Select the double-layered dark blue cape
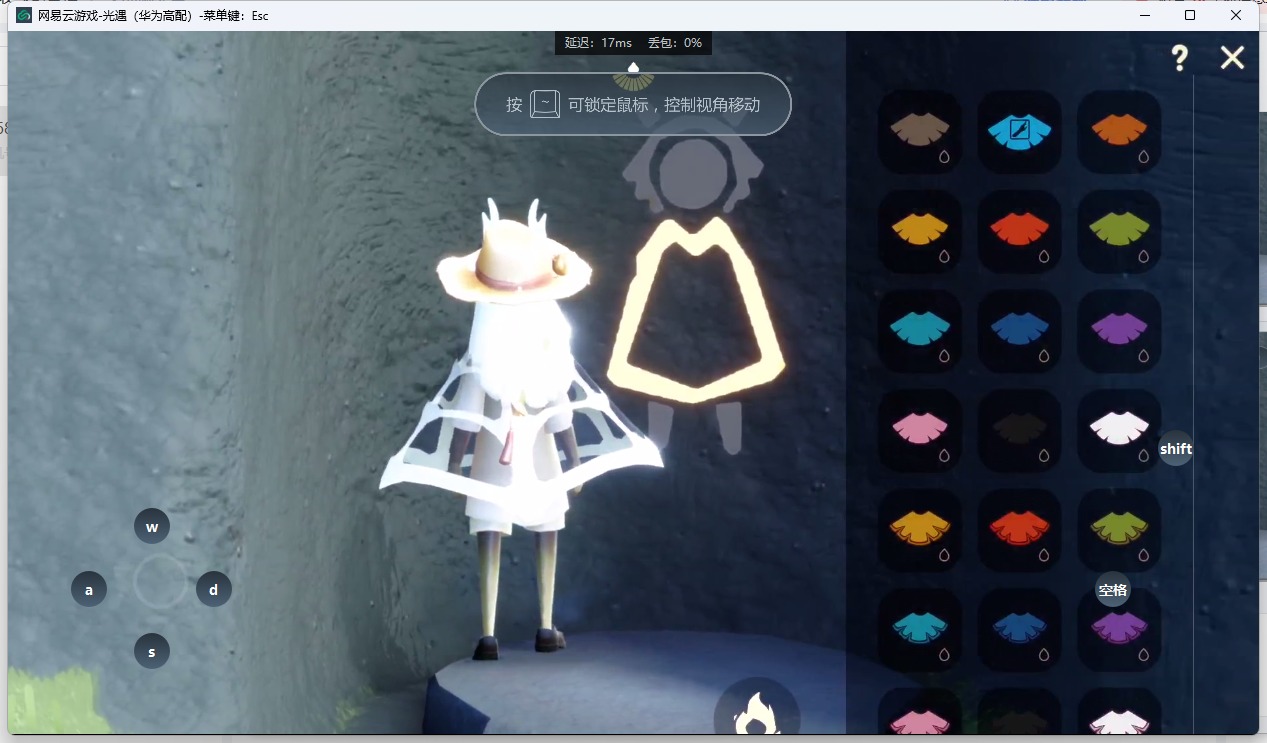The width and height of the screenshot is (1267, 743). pos(1019,629)
